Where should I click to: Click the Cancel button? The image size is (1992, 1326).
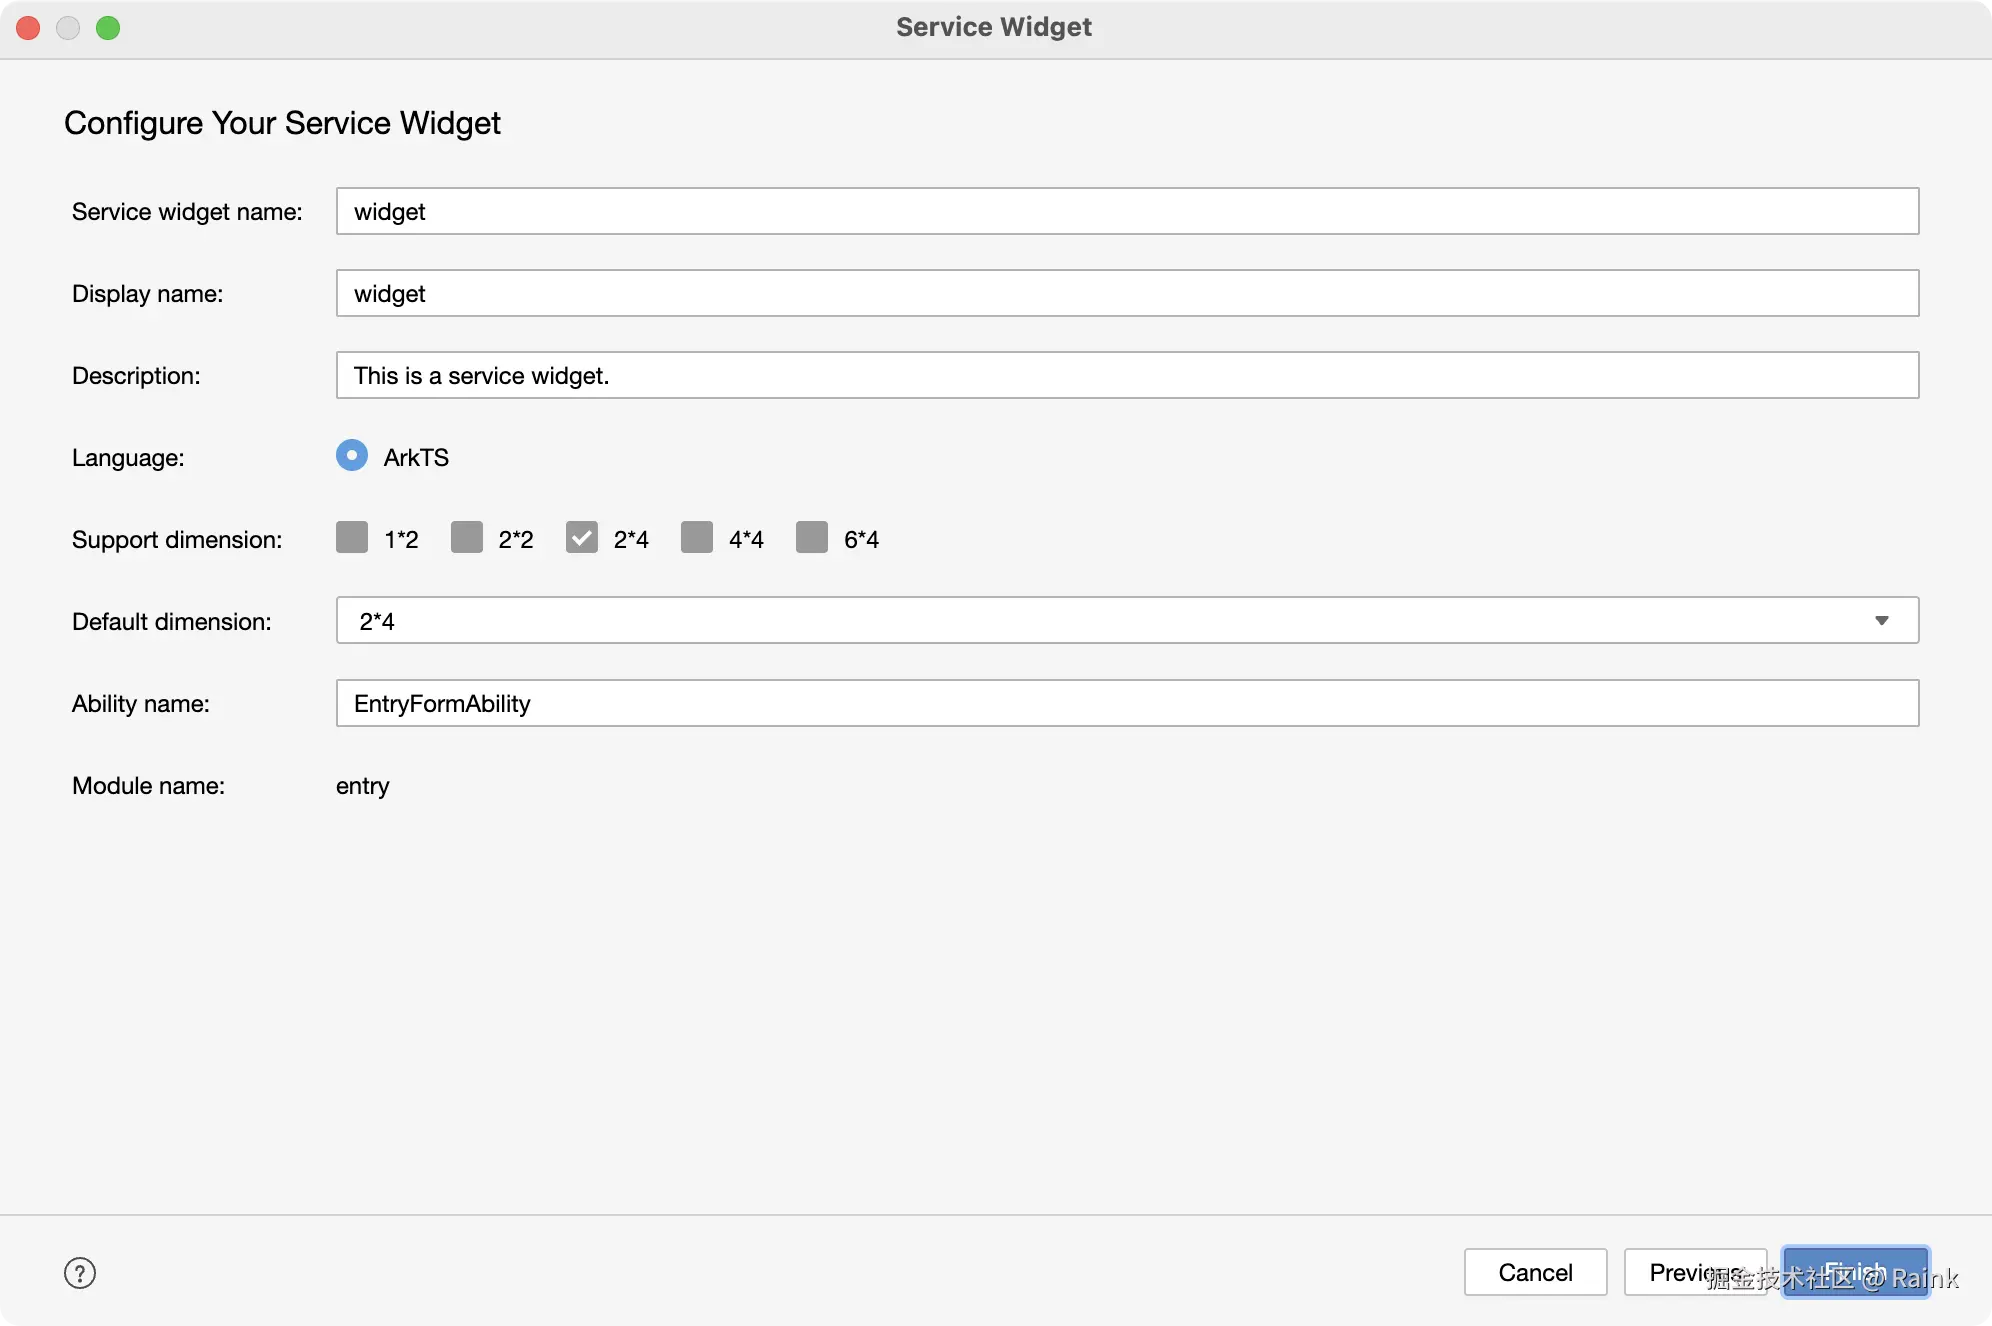[x=1535, y=1272]
